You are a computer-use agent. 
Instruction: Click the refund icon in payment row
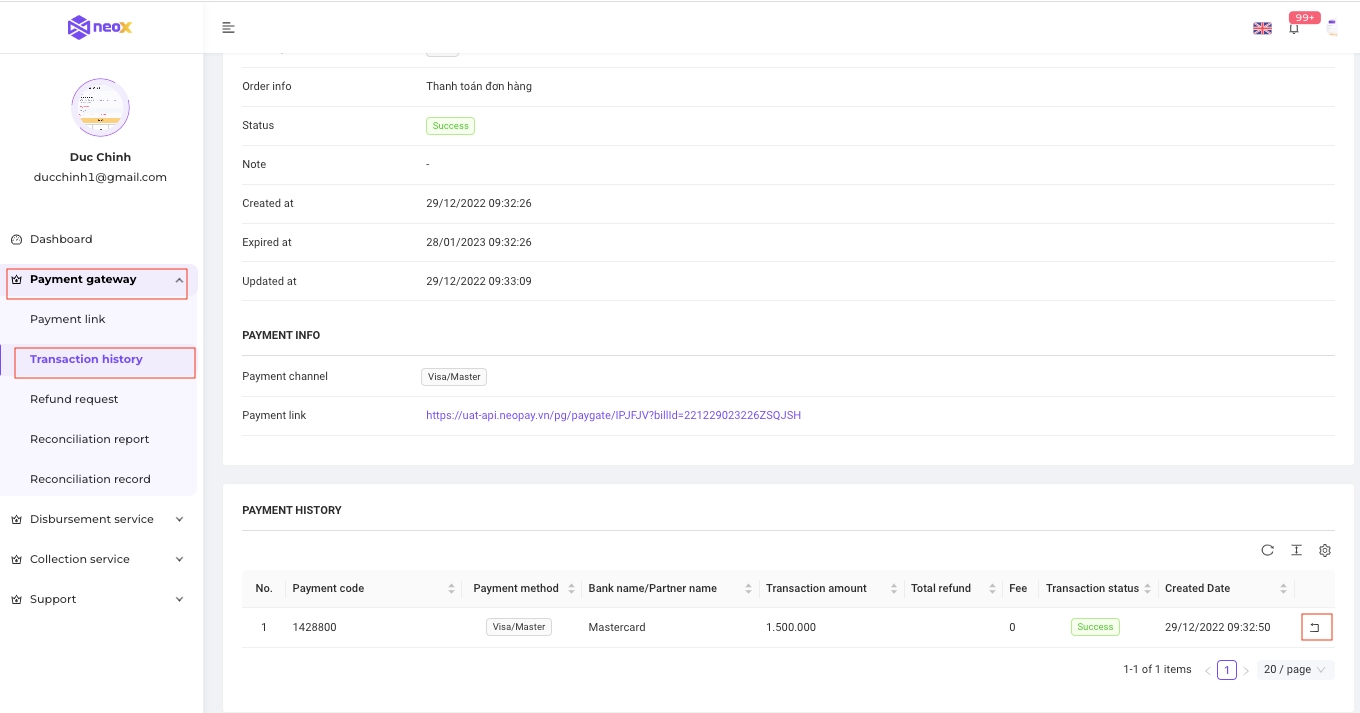click(1315, 628)
